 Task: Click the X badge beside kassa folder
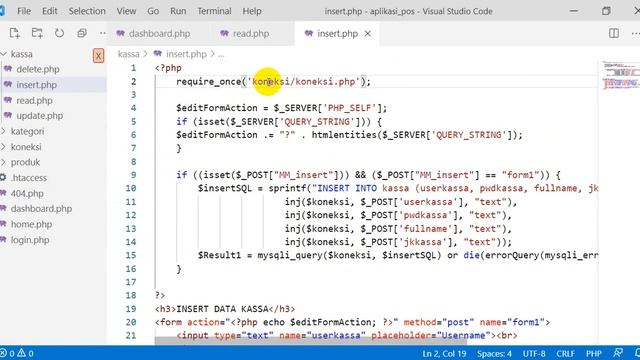pos(98,56)
